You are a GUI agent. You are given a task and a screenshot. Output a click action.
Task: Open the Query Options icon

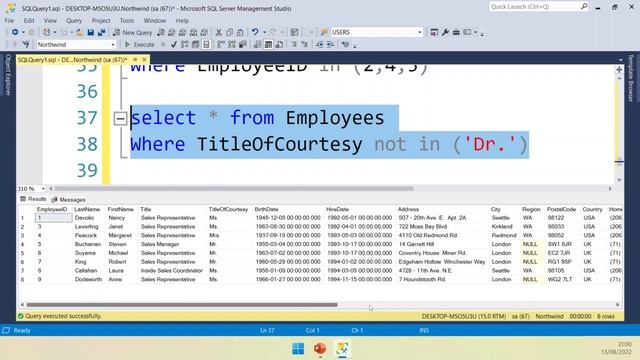point(196,44)
